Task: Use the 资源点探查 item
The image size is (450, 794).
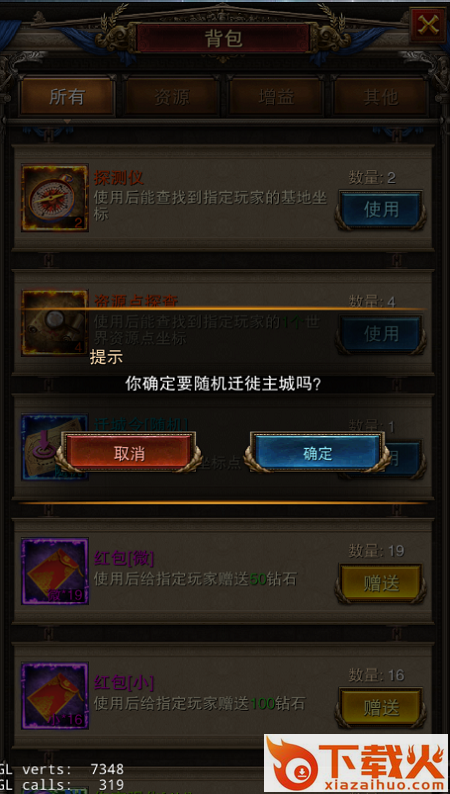Action: [x=381, y=333]
